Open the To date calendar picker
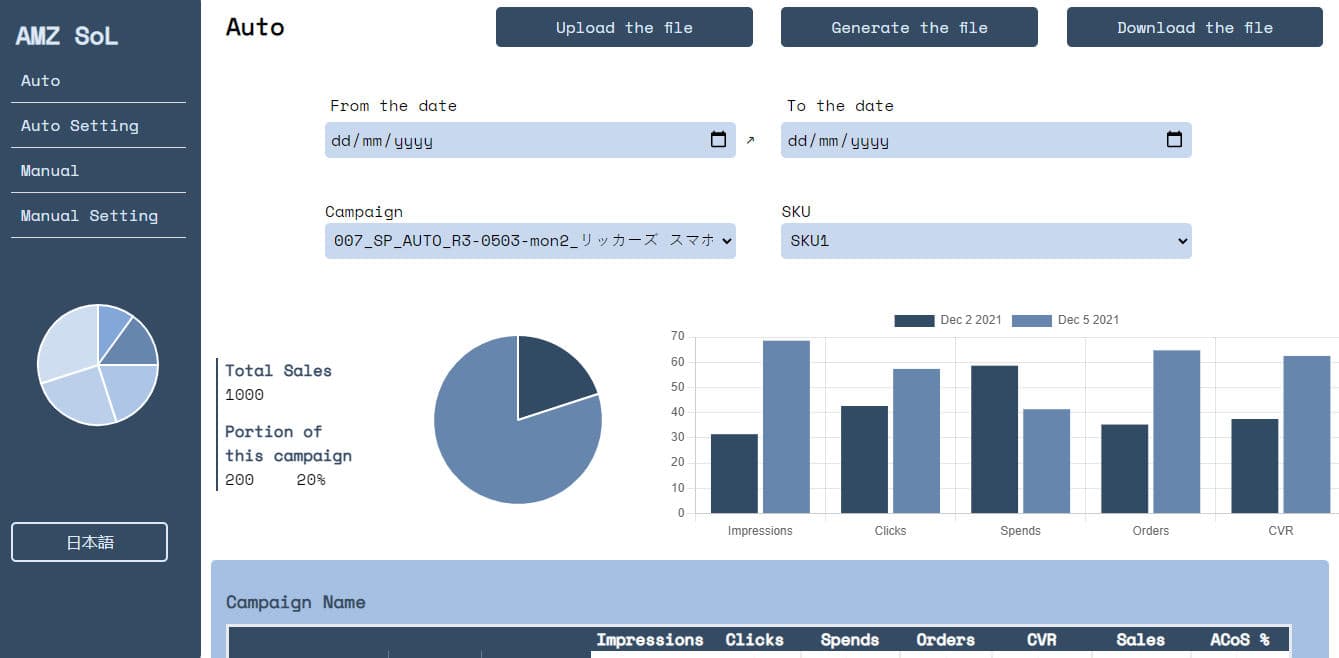Screen dimensions: 1339x658 pyautogui.click(x=1173, y=140)
